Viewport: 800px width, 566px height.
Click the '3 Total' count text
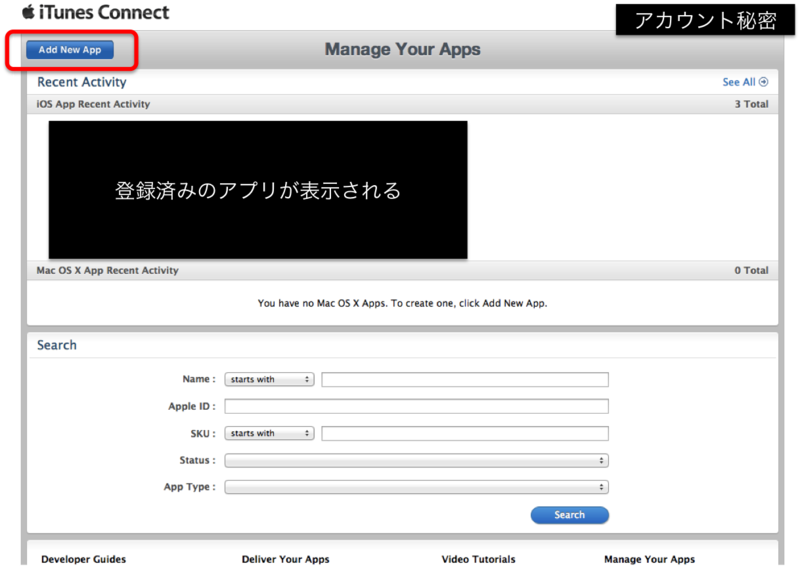pos(751,104)
